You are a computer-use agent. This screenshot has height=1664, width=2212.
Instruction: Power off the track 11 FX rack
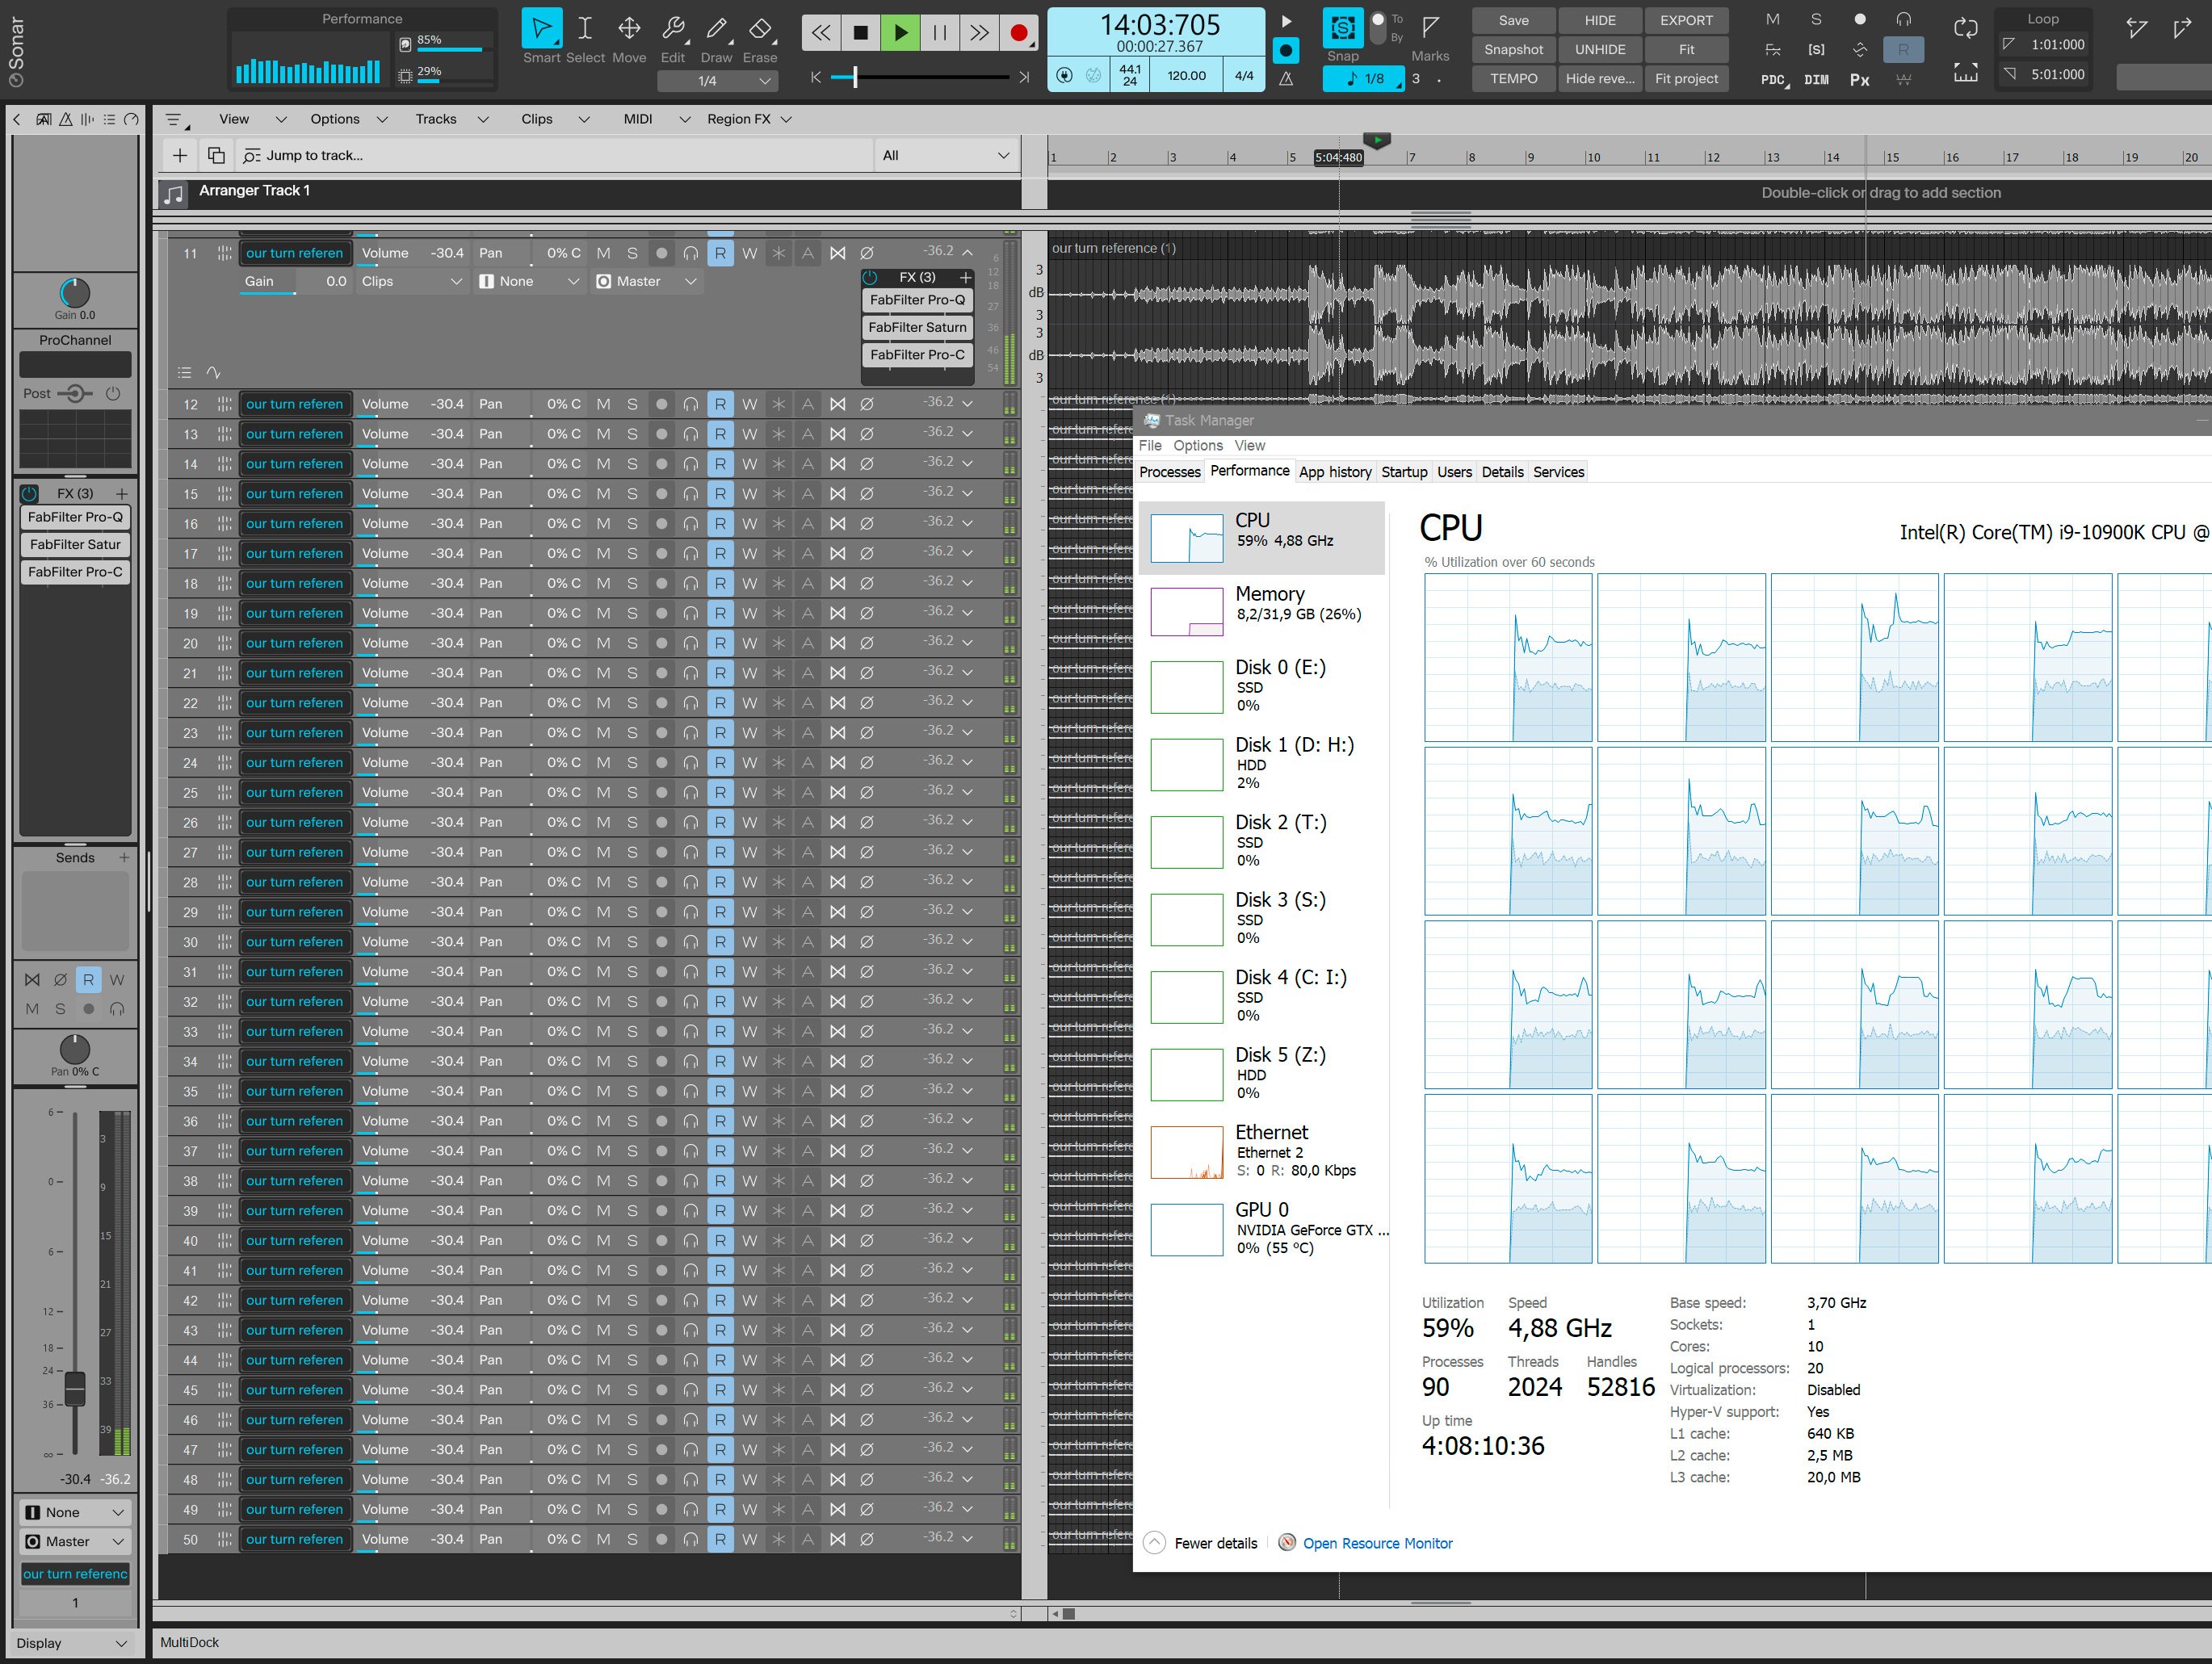869,277
